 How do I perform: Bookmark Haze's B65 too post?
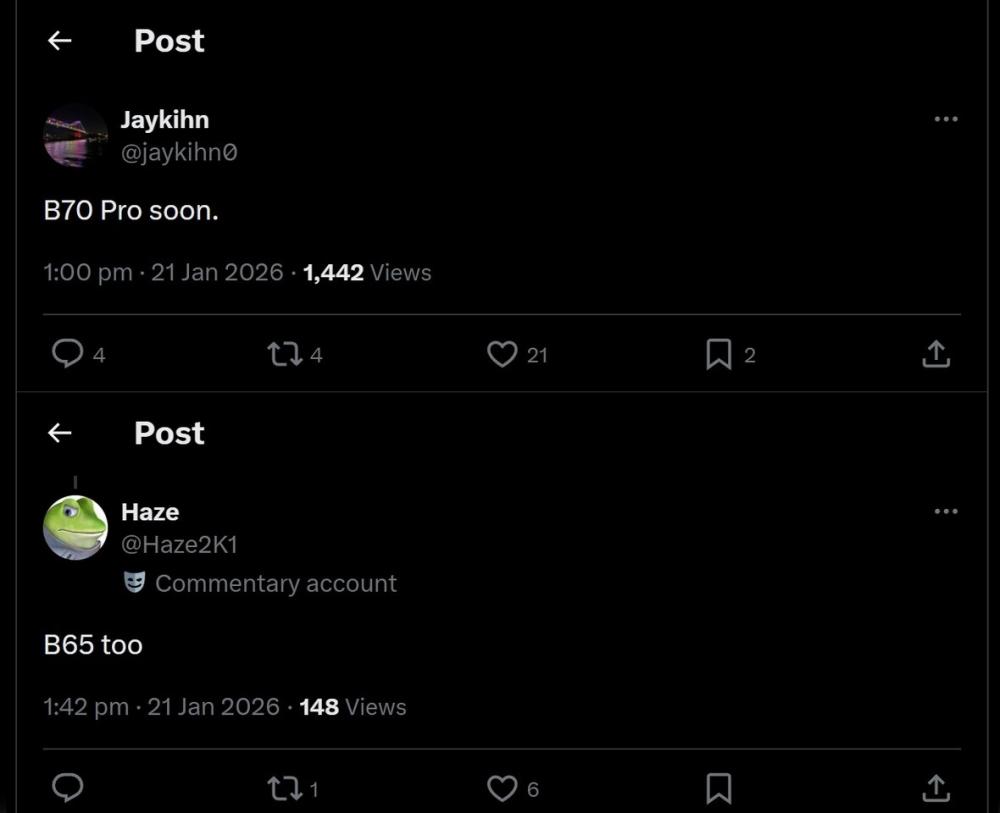[x=718, y=788]
